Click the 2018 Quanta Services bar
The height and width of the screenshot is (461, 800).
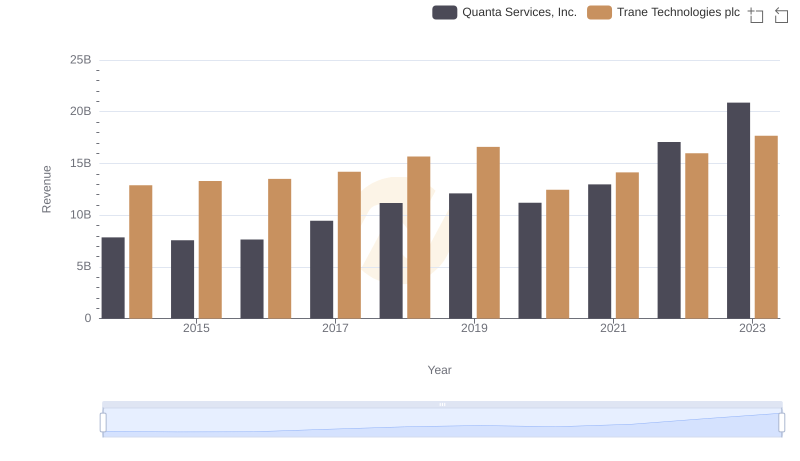[391, 261]
